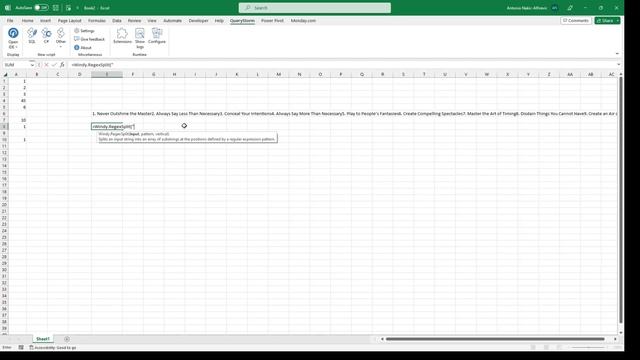Cancel the formula entry with the X
640x360 pixels.
tap(46, 65)
